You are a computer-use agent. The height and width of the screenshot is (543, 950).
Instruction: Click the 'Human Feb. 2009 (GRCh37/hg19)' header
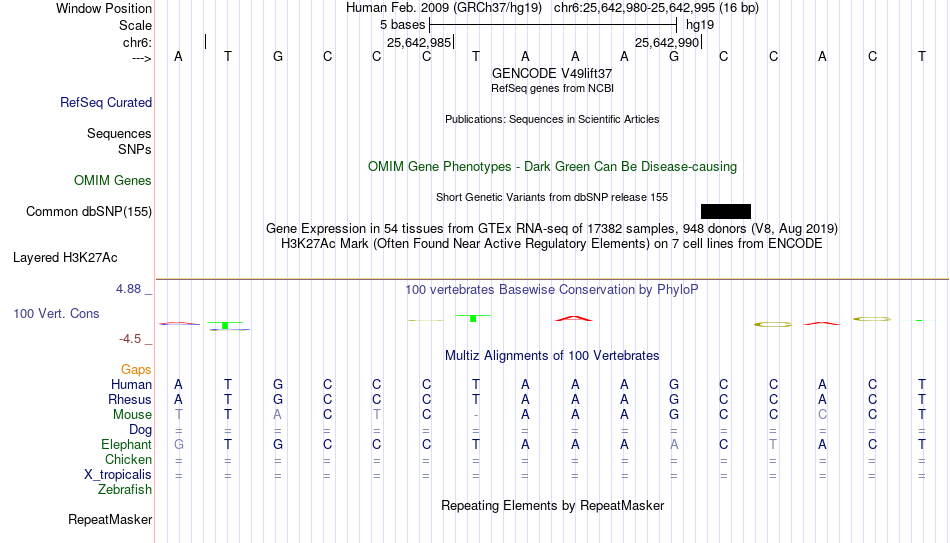pyautogui.click(x=445, y=8)
